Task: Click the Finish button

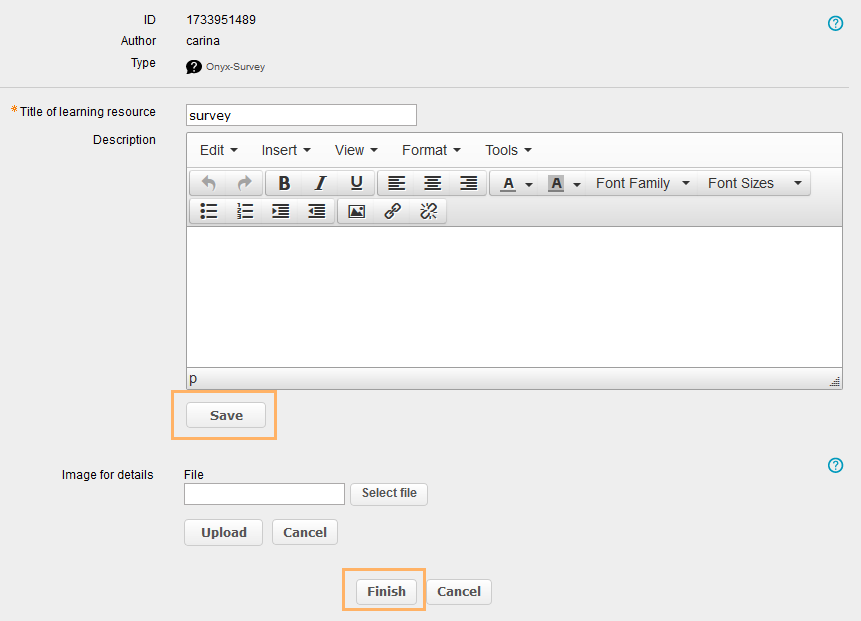Action: [x=386, y=591]
